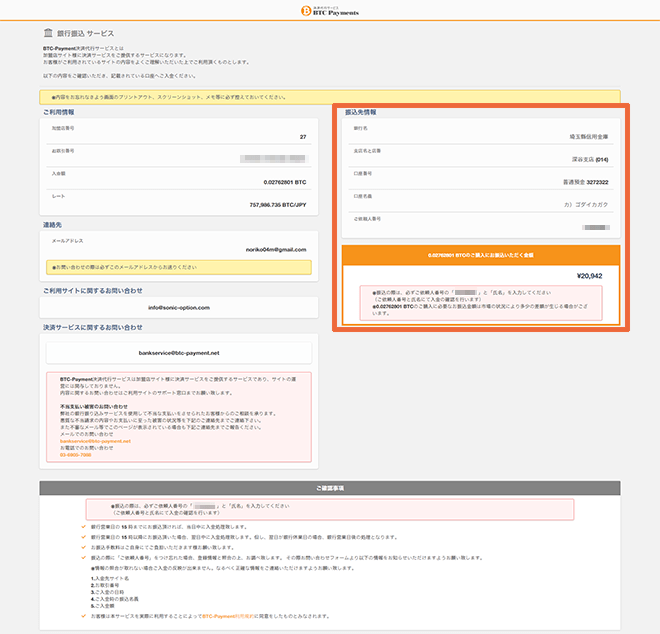Image resolution: width=660 pixels, height=634 pixels.
Task: Click the 連絡先 section heading
Action: pyautogui.click(x=52, y=225)
